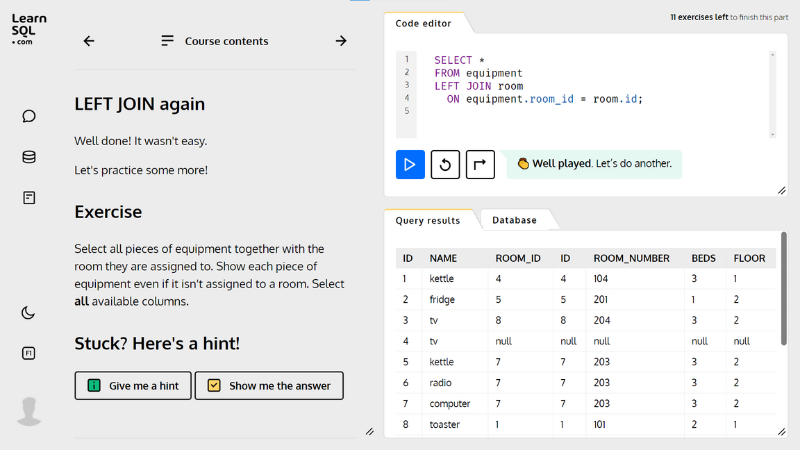Switch to the Database tab

[514, 220]
